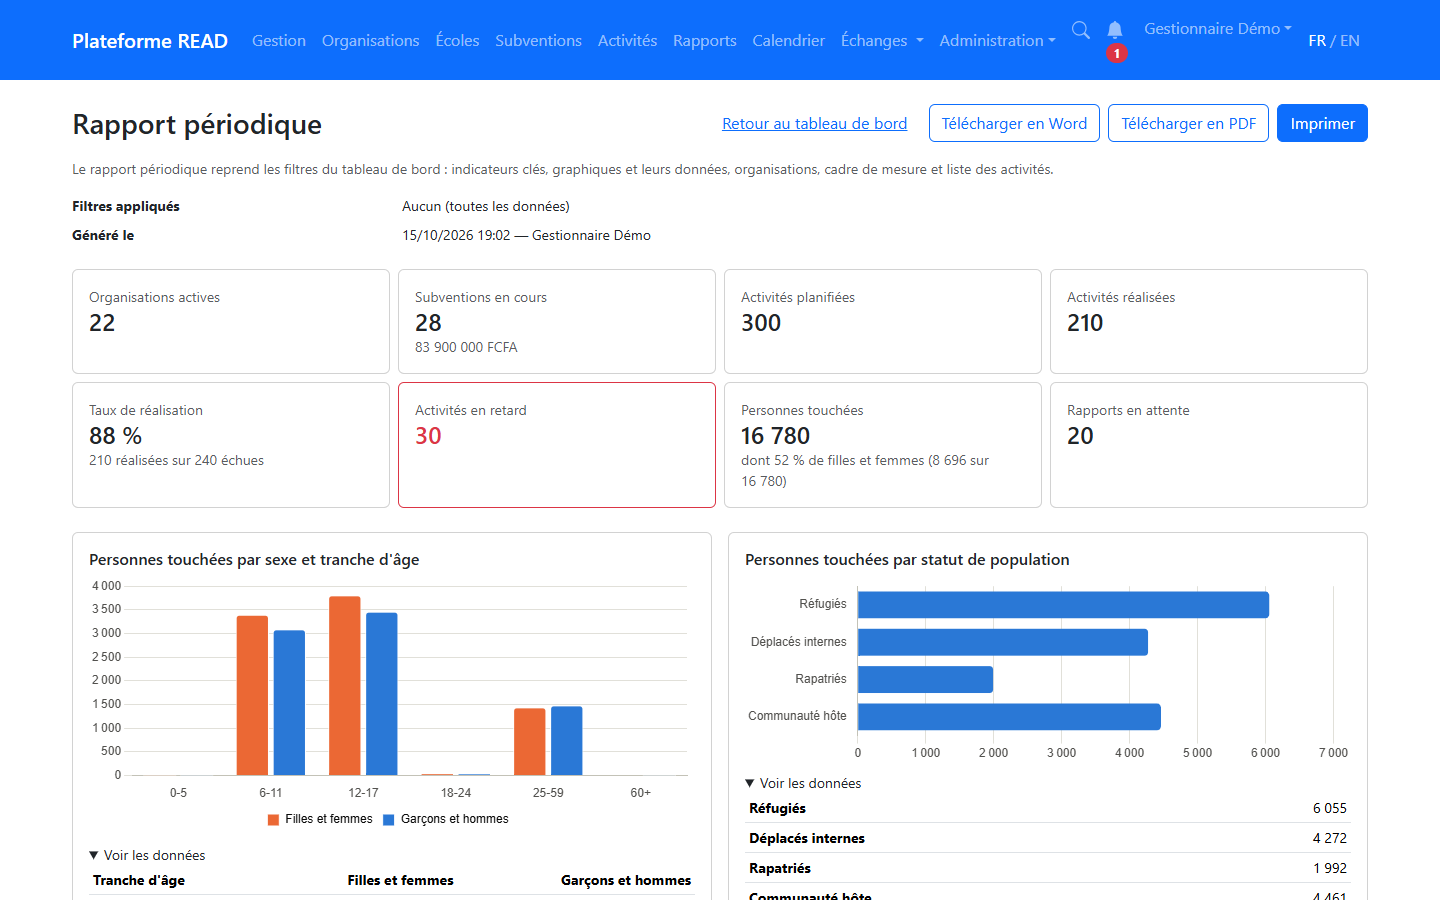Viewport: 1440px width, 900px height.
Task: Toggle 'Garçons et hommes' blue legend swatch
Action: 389,819
